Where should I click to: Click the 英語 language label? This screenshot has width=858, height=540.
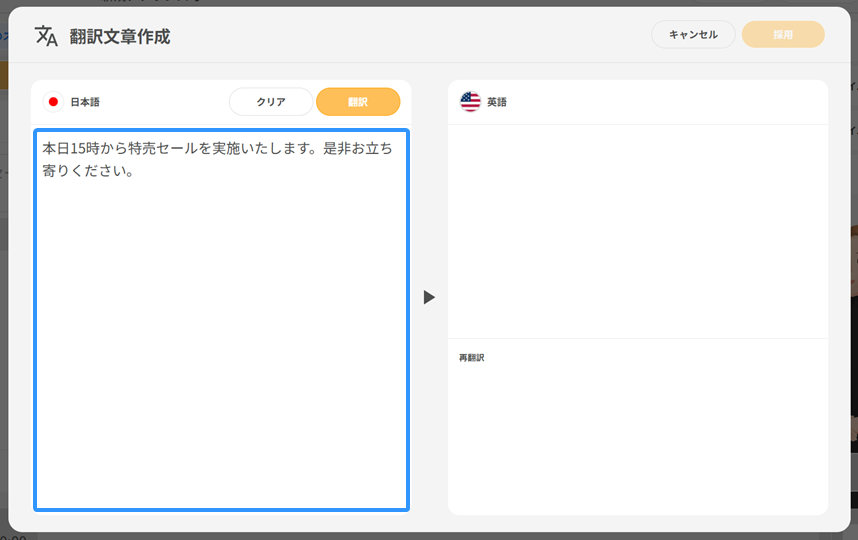497,102
